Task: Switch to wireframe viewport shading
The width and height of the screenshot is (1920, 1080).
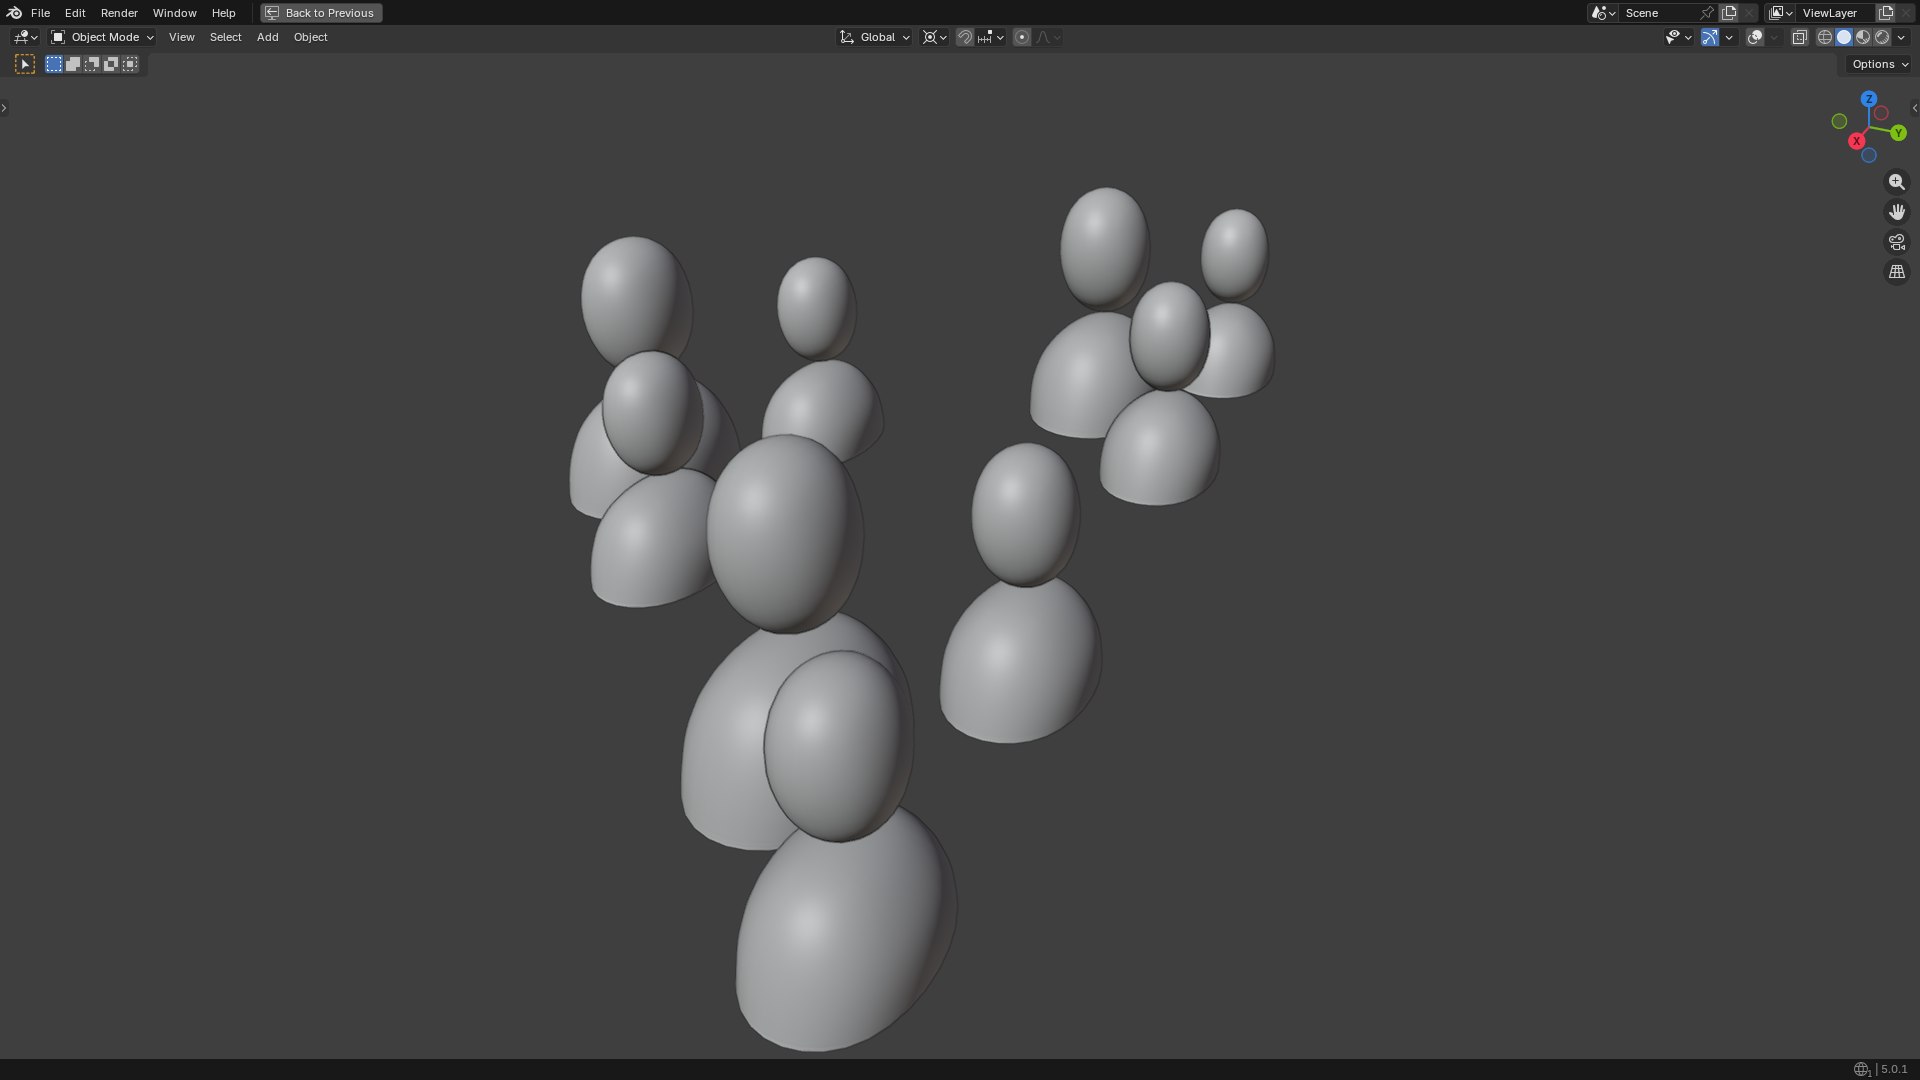Action: [x=1825, y=37]
